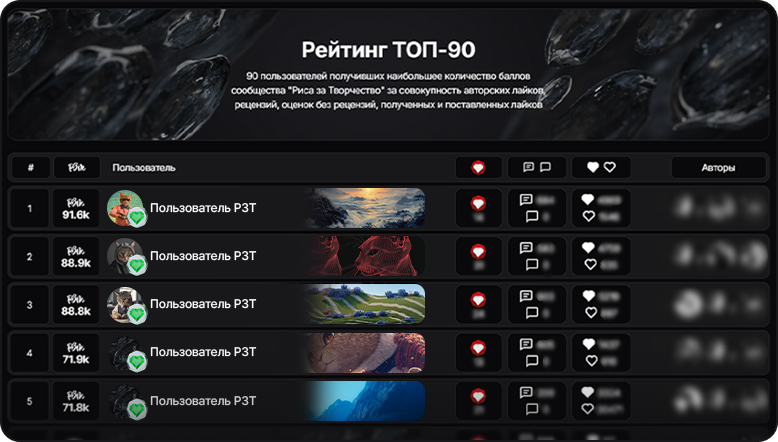Click the red heart column header icon
Viewport: 778px width, 442px height.
478,168
